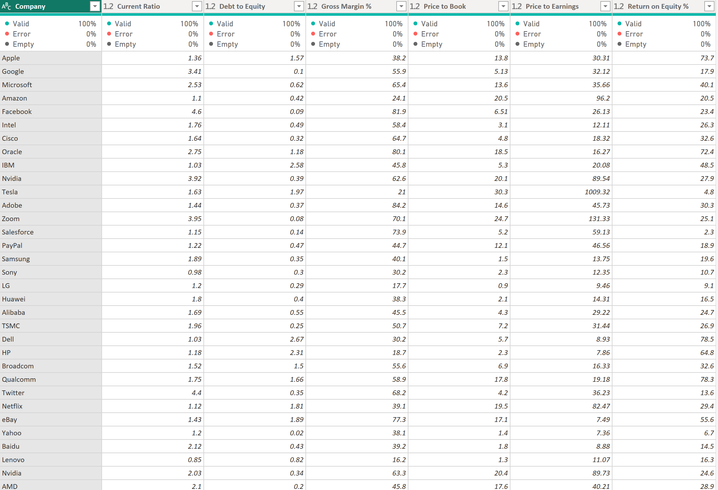Click the Netflix company cell
The width and height of the screenshot is (718, 490).
point(50,406)
